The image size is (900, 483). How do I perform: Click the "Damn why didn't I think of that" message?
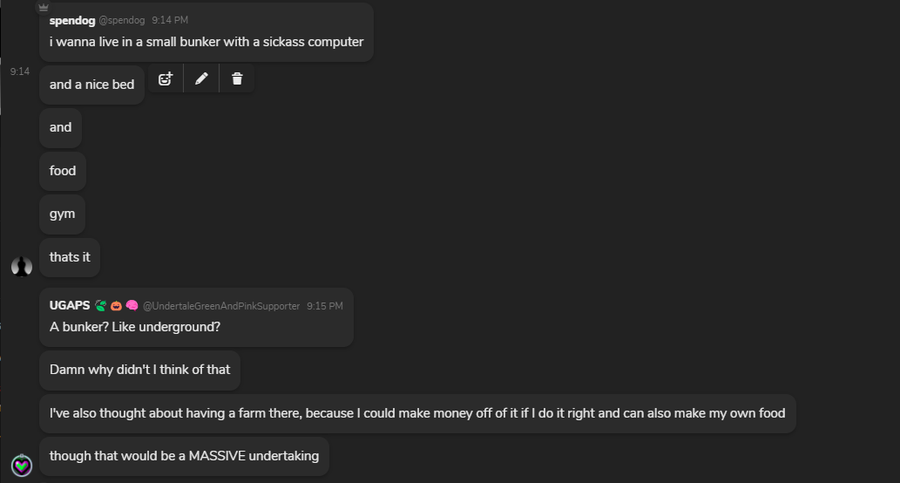click(140, 369)
